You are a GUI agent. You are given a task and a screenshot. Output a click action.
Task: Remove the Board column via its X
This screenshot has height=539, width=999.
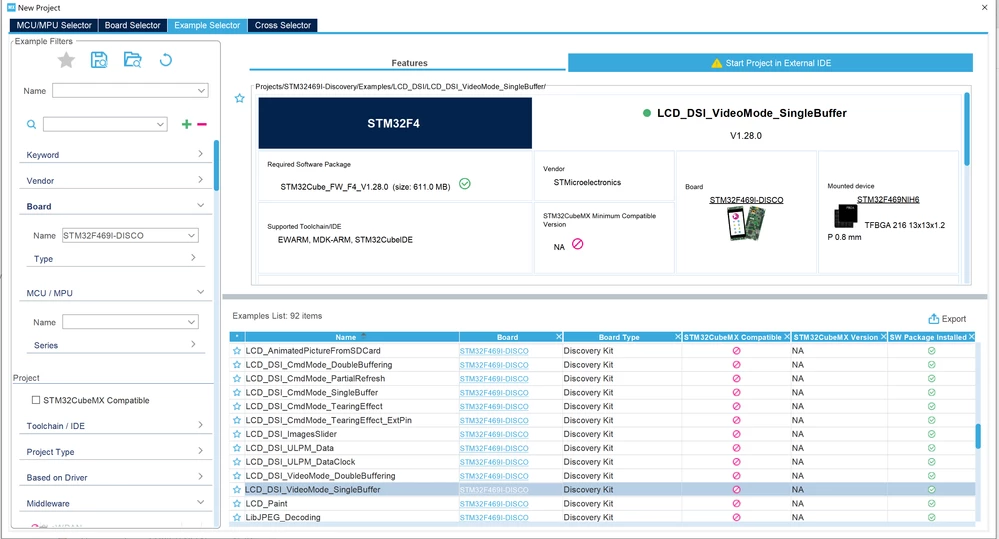[x=559, y=336]
